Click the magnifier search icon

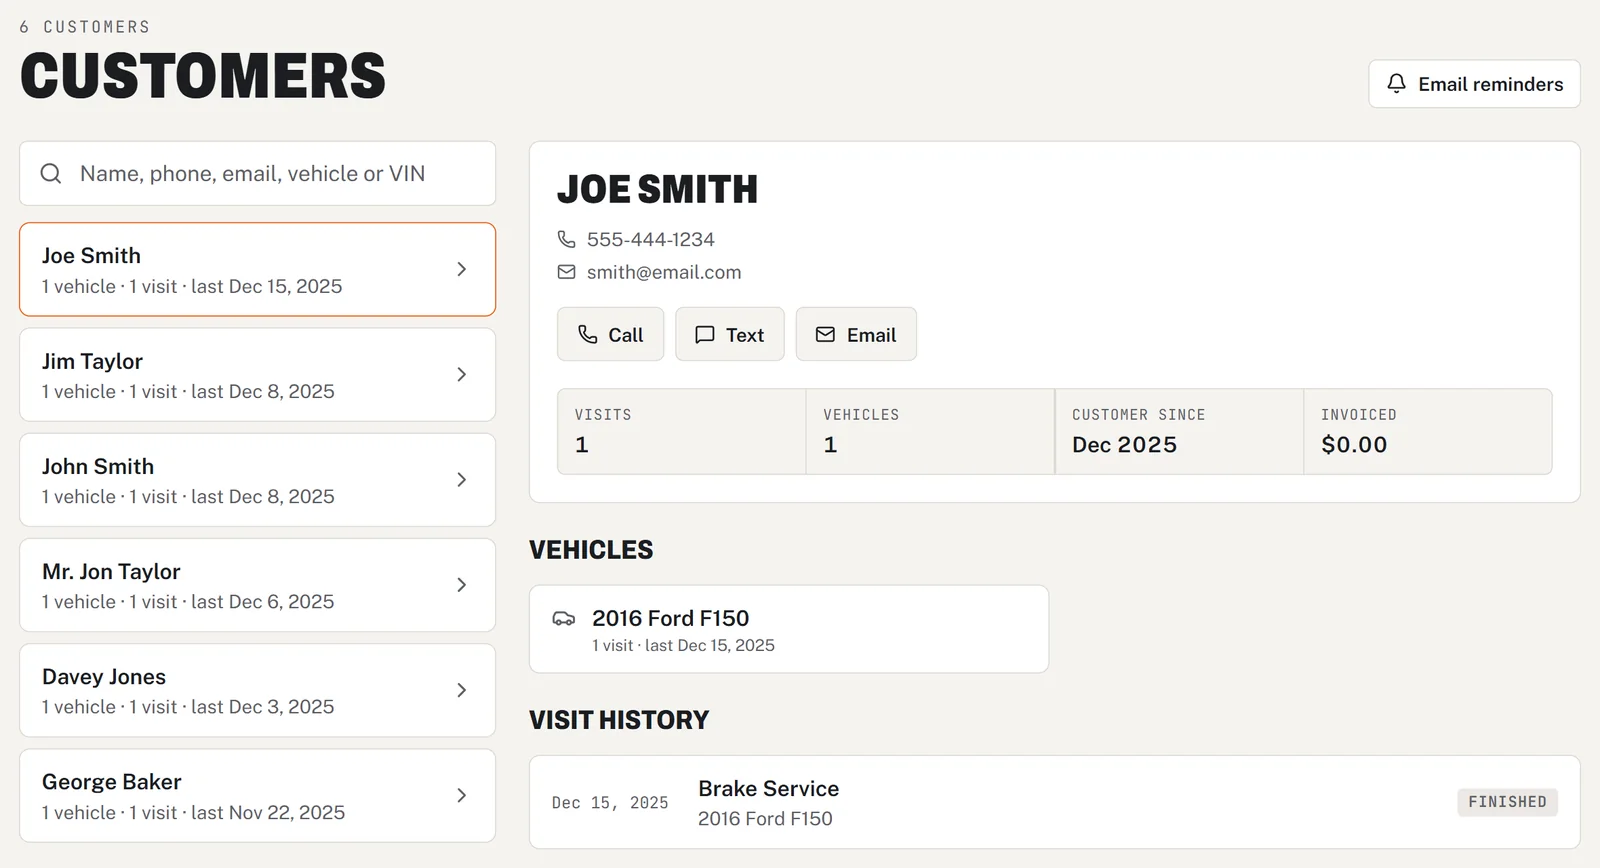click(x=51, y=173)
